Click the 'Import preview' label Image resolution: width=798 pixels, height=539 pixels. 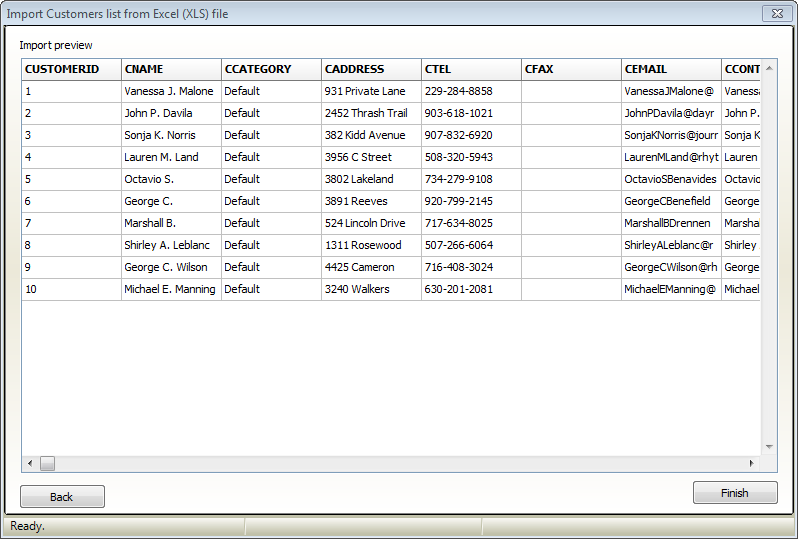[56, 45]
